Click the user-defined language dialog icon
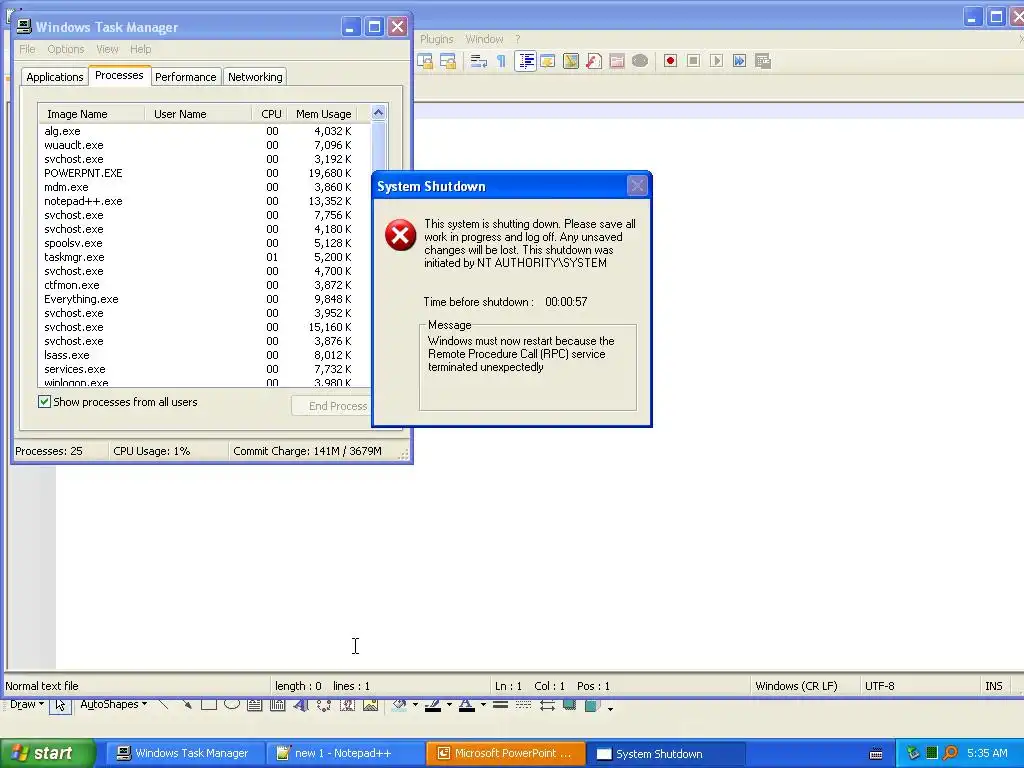The width and height of the screenshot is (1024, 768). 548,61
